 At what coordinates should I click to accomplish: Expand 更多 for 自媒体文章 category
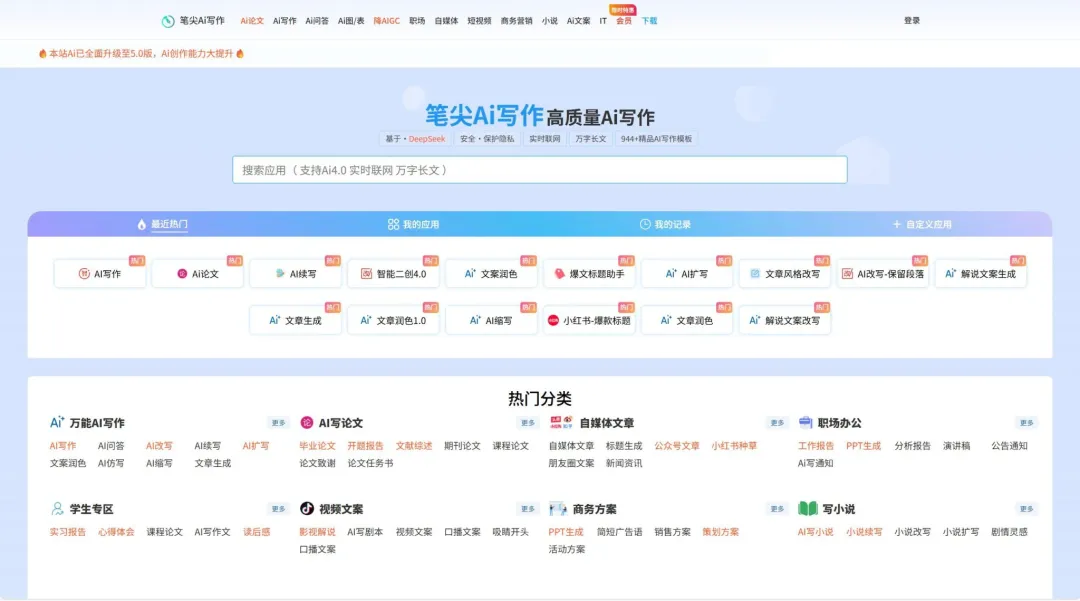click(777, 423)
